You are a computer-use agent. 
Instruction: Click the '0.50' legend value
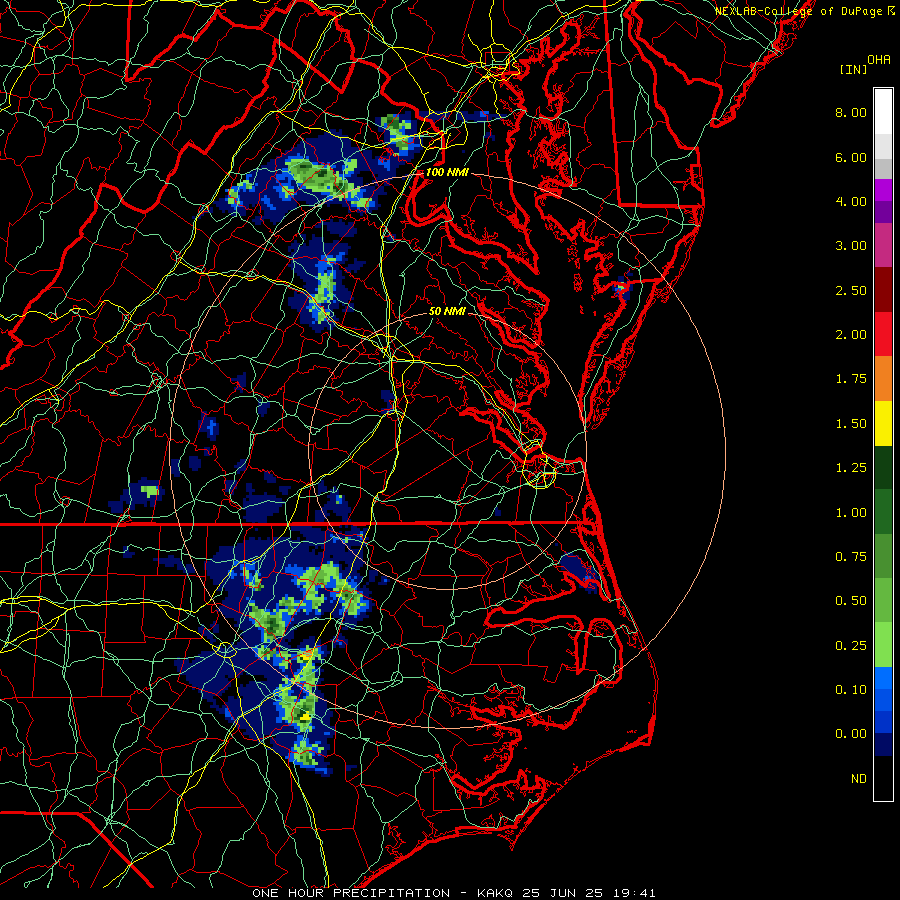tap(851, 601)
